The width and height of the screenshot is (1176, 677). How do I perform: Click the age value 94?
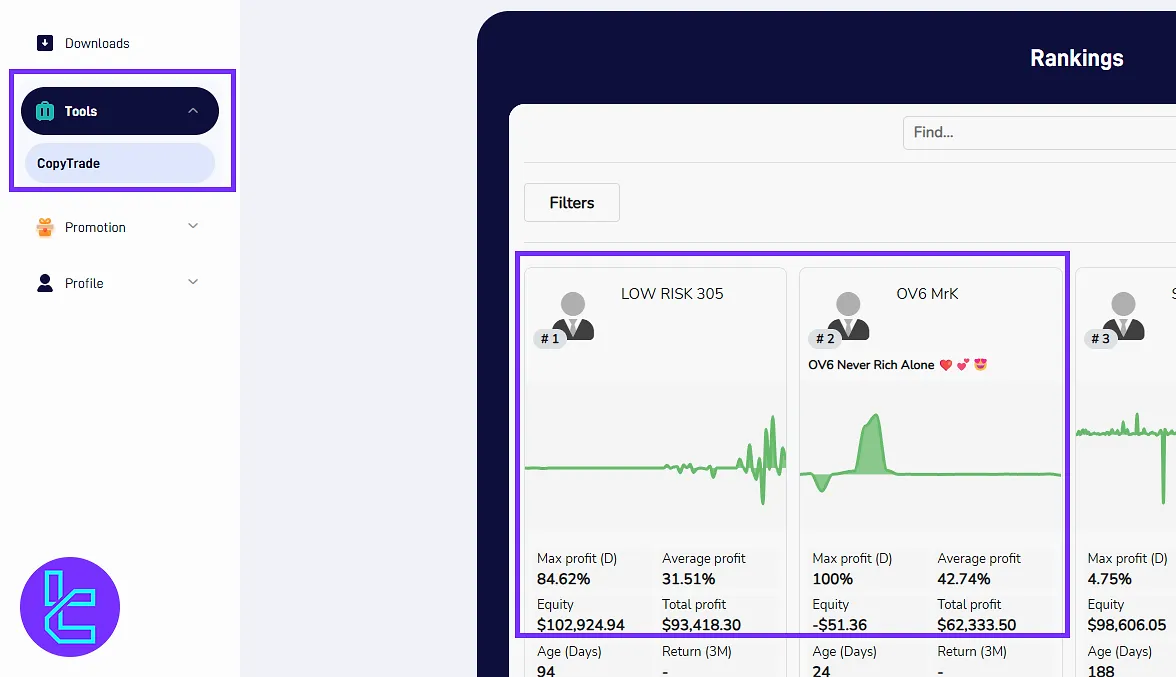(x=546, y=671)
